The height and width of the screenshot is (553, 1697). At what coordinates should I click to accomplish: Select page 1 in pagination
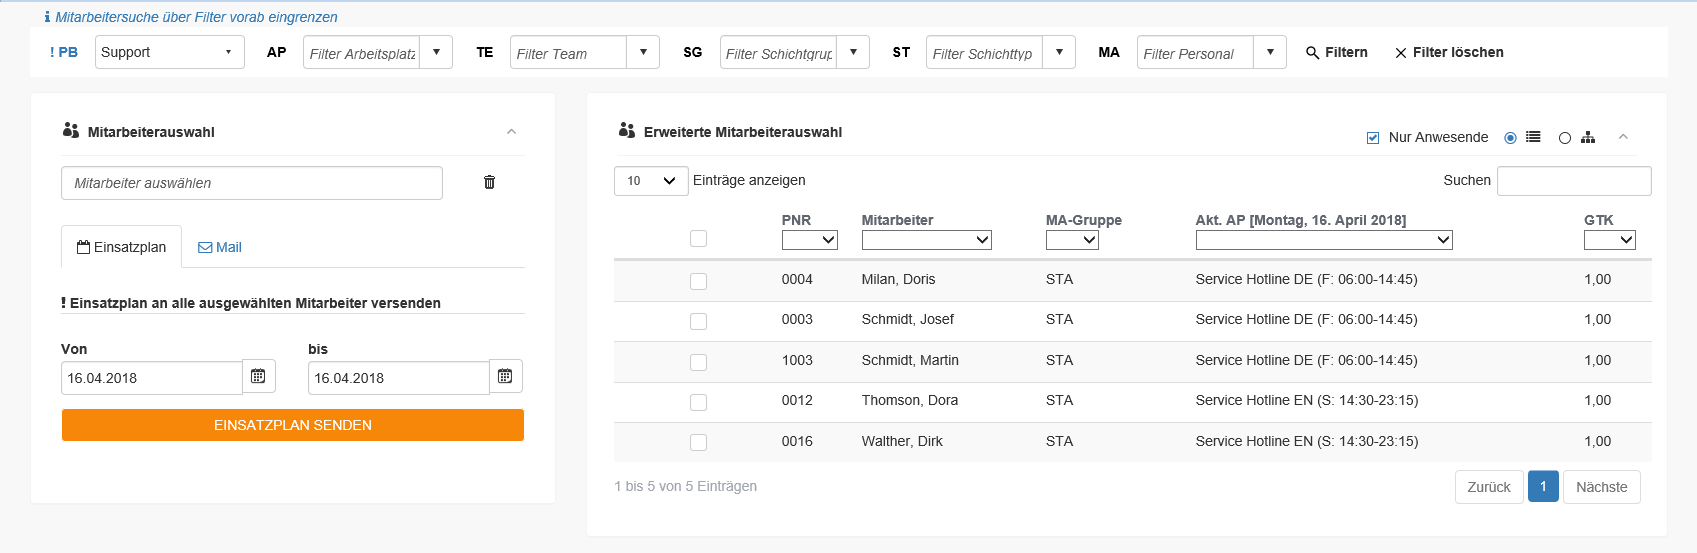tap(1543, 486)
